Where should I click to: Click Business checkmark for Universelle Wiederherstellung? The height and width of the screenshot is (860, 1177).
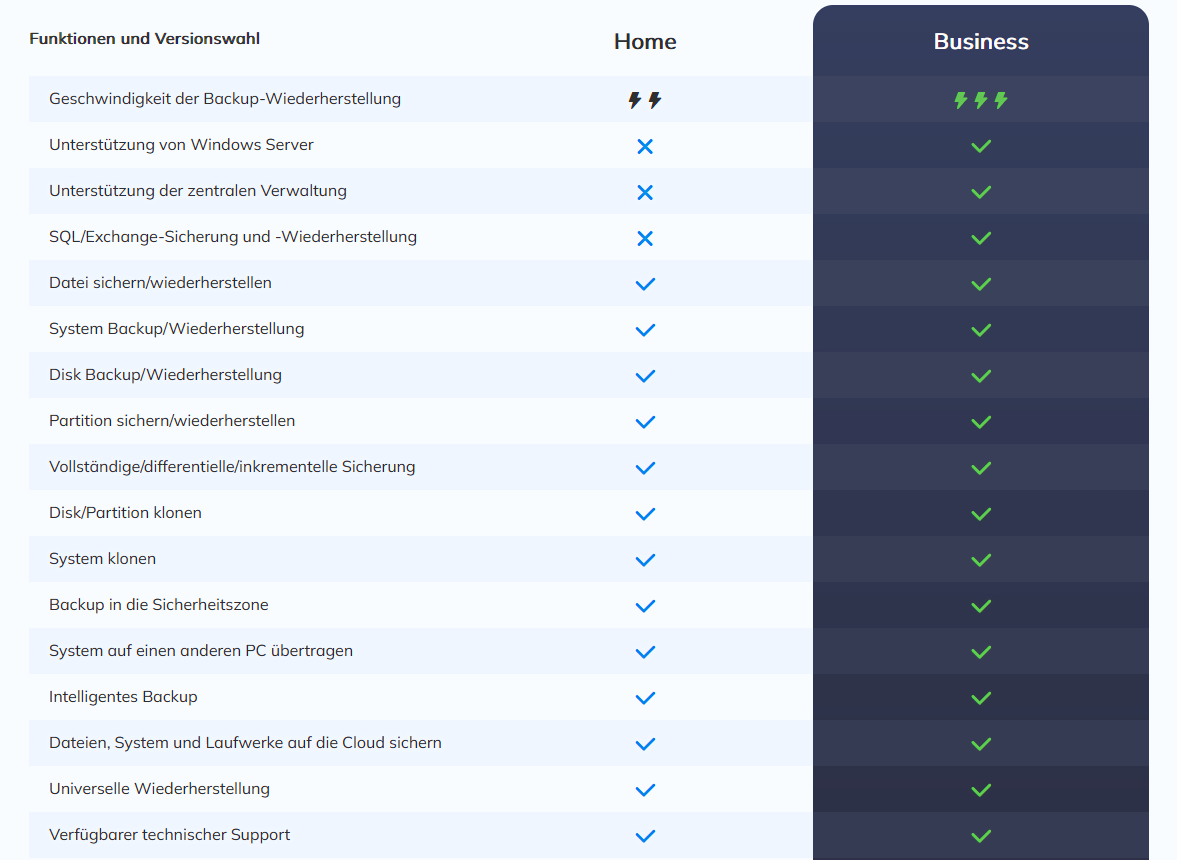click(981, 790)
